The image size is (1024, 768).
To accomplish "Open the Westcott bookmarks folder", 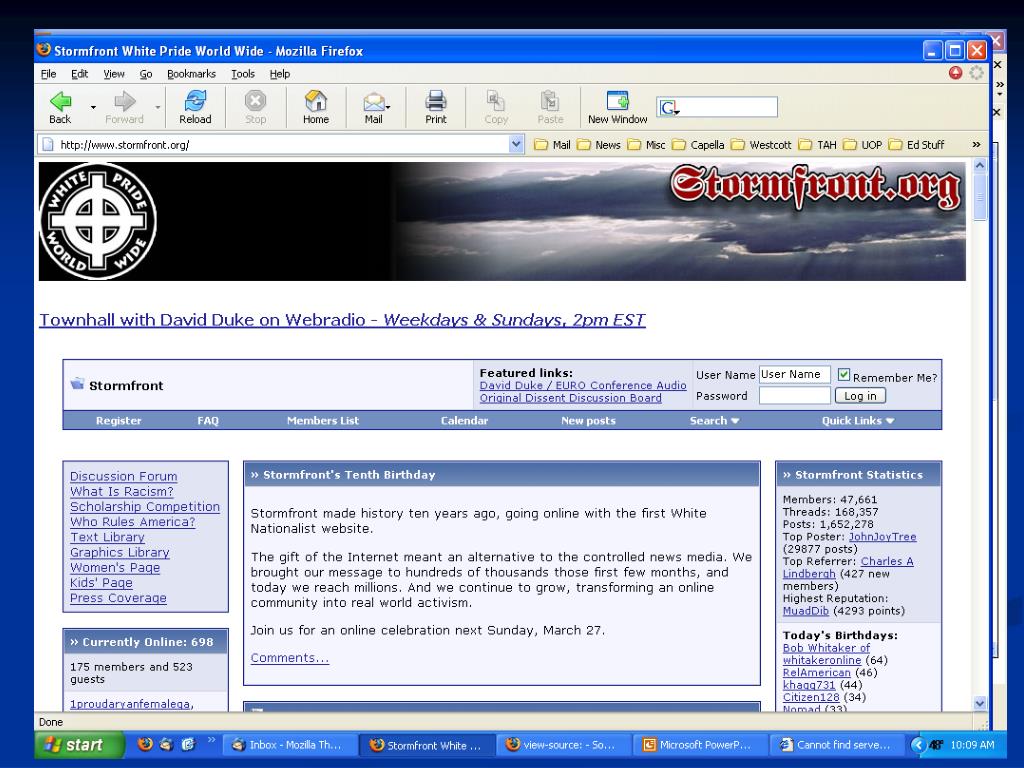I will pyautogui.click(x=761, y=145).
